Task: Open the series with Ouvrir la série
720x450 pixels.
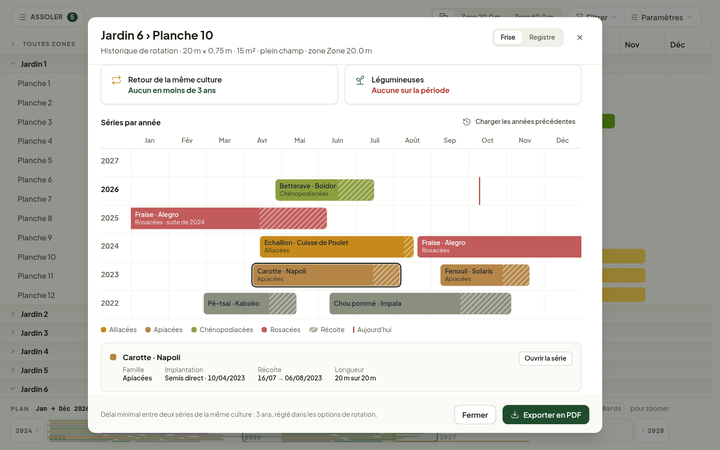Action: (545, 358)
